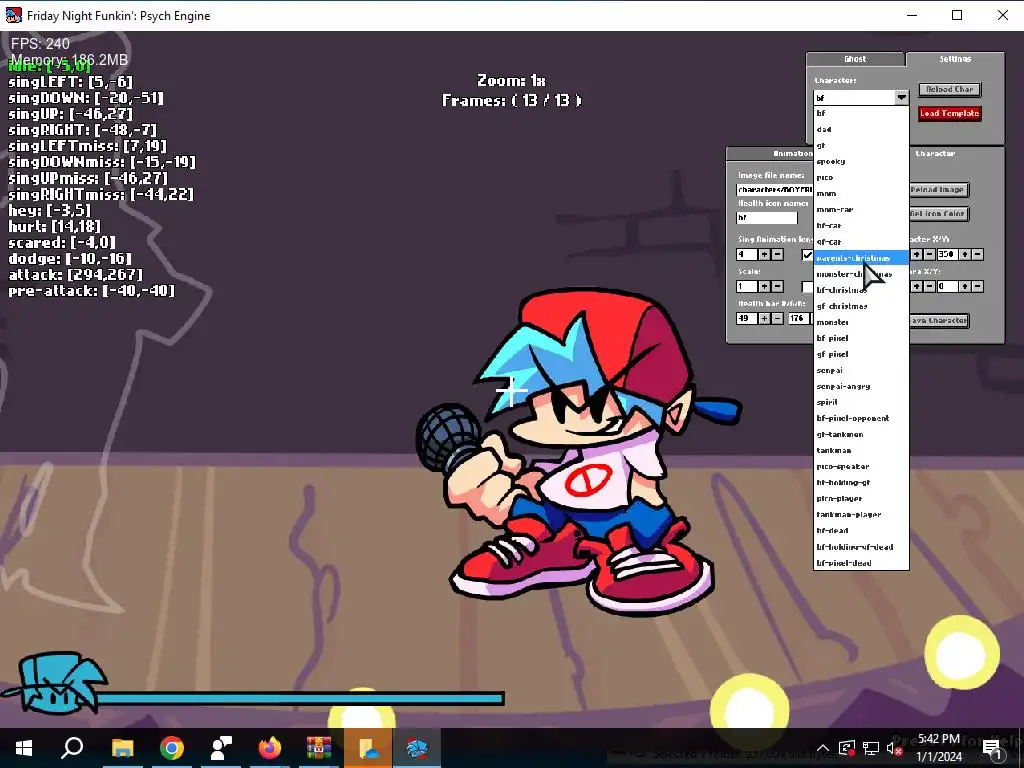
Task: Choose 'pico-player' from character list
Action: (861, 498)
